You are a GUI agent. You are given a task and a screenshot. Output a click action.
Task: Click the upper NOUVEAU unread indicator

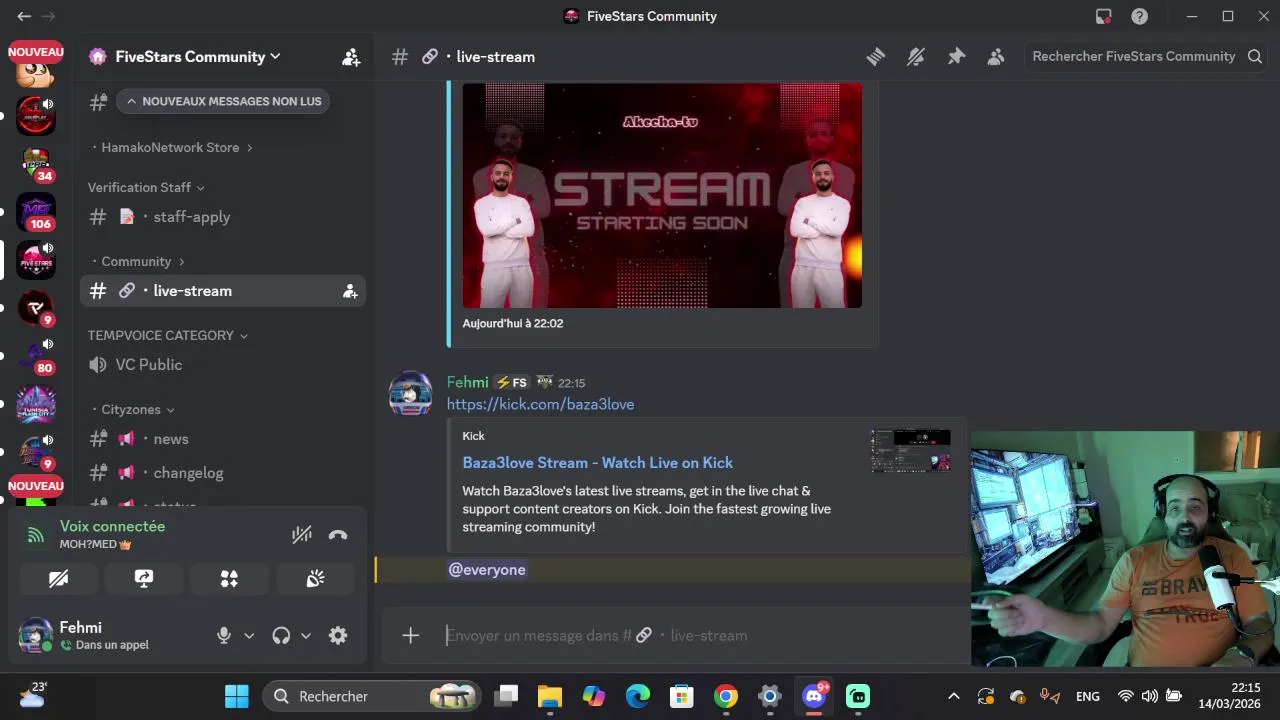tap(36, 51)
